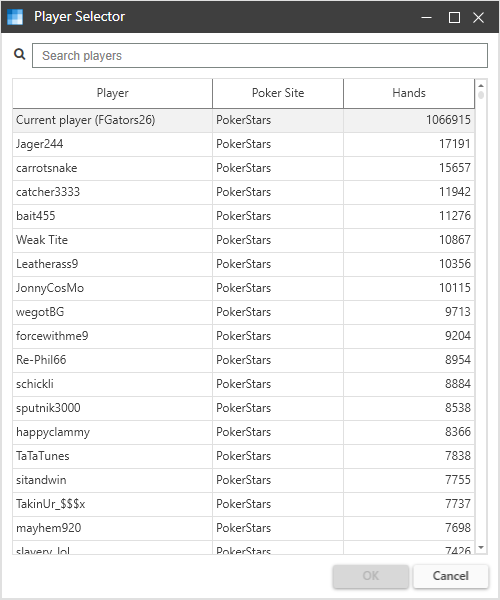This screenshot has width=500, height=600.
Task: Sort by Hands column header
Action: coord(409,93)
